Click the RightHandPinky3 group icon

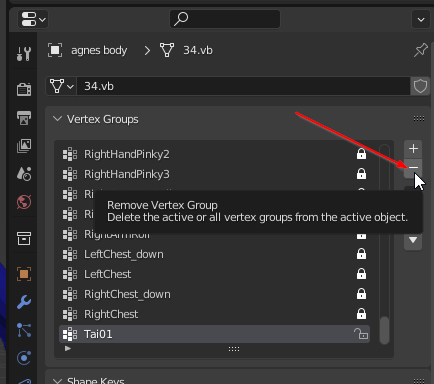click(x=70, y=174)
